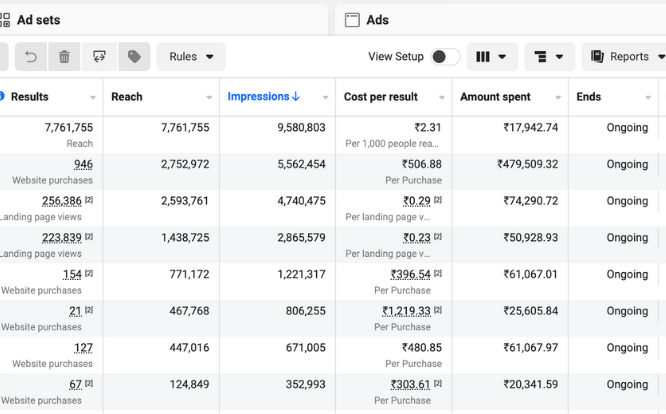Viewport: 666px width, 414px height.
Task: Toggle the View Setup switch
Action: [x=445, y=57]
